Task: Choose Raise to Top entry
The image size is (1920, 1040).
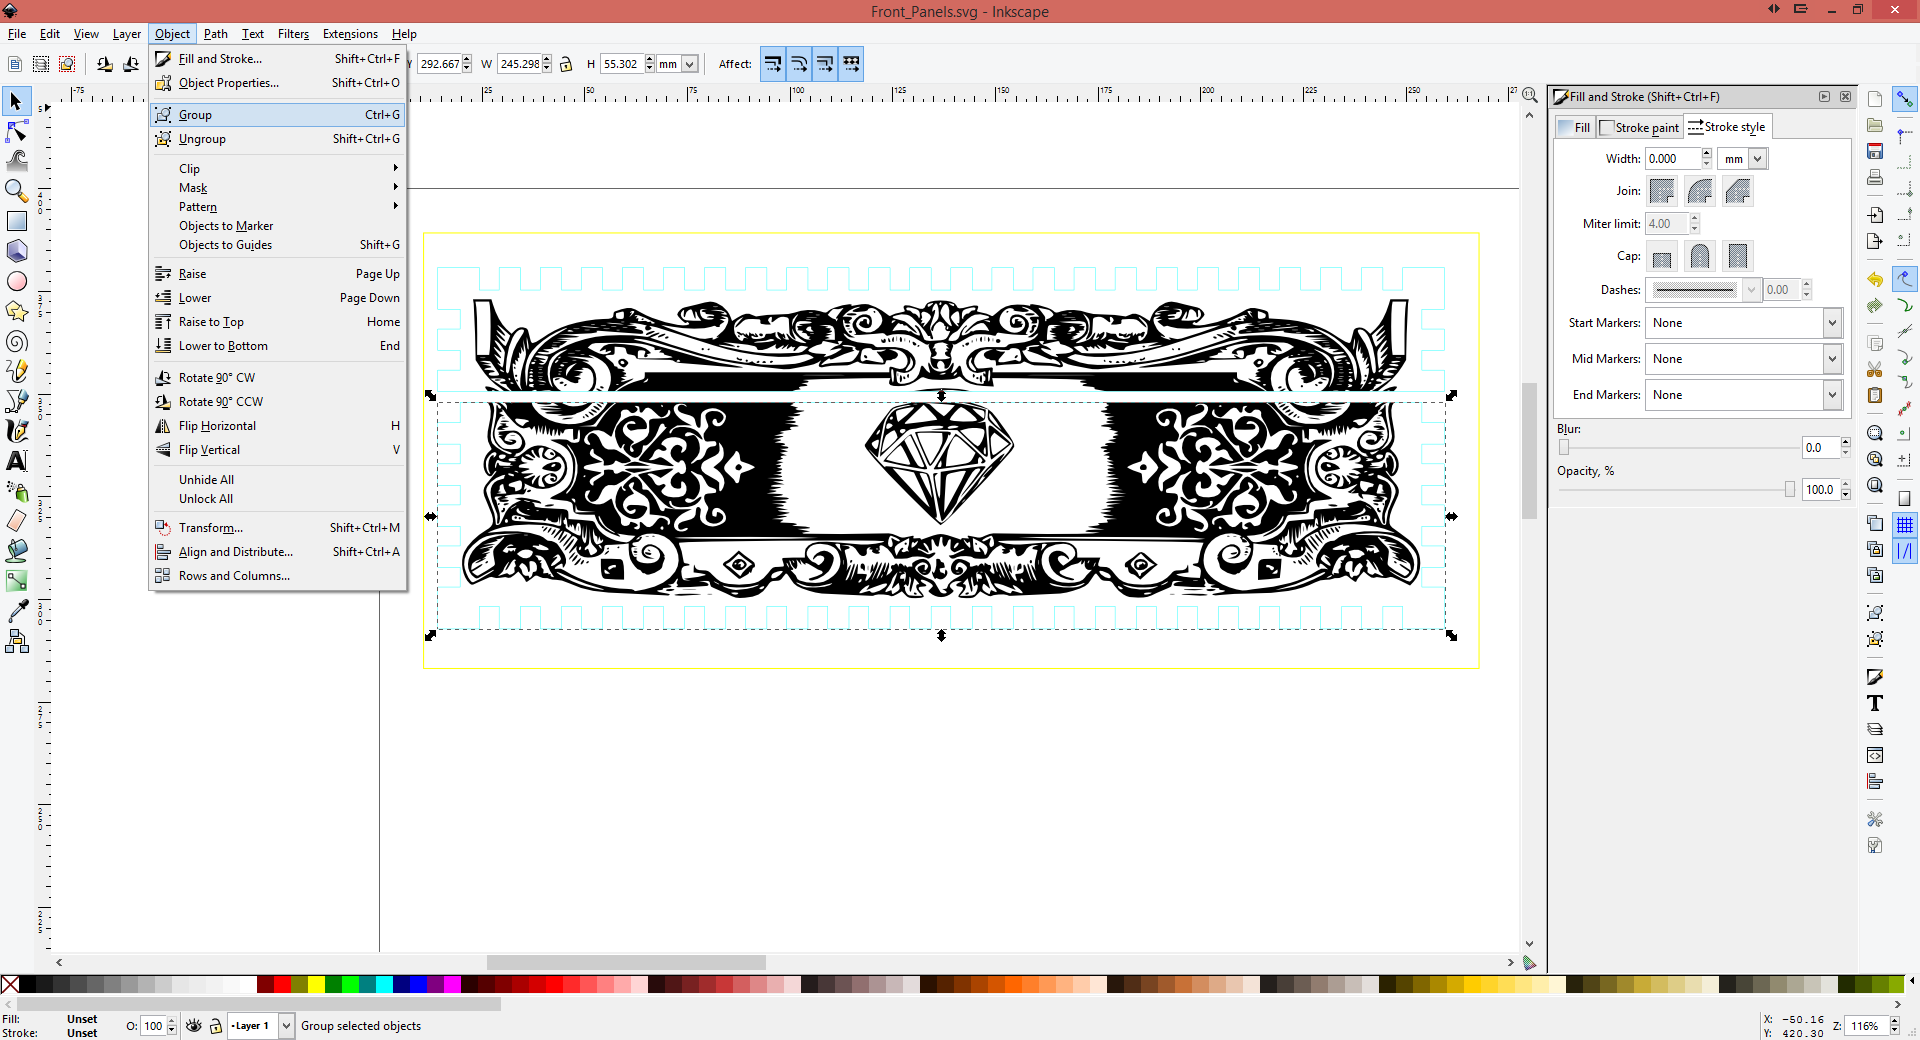Action: click(278, 322)
